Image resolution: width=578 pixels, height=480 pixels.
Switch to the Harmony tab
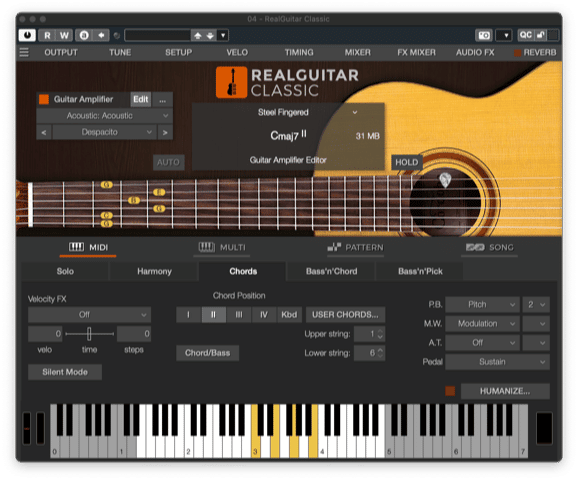click(x=154, y=271)
